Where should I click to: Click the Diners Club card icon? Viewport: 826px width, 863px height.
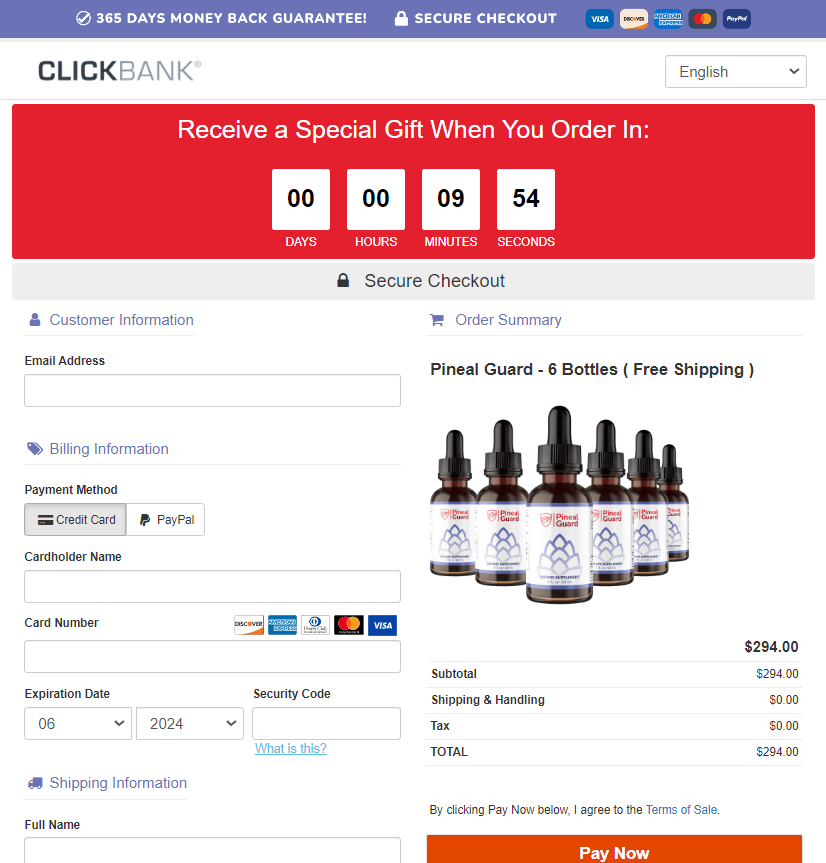315,625
